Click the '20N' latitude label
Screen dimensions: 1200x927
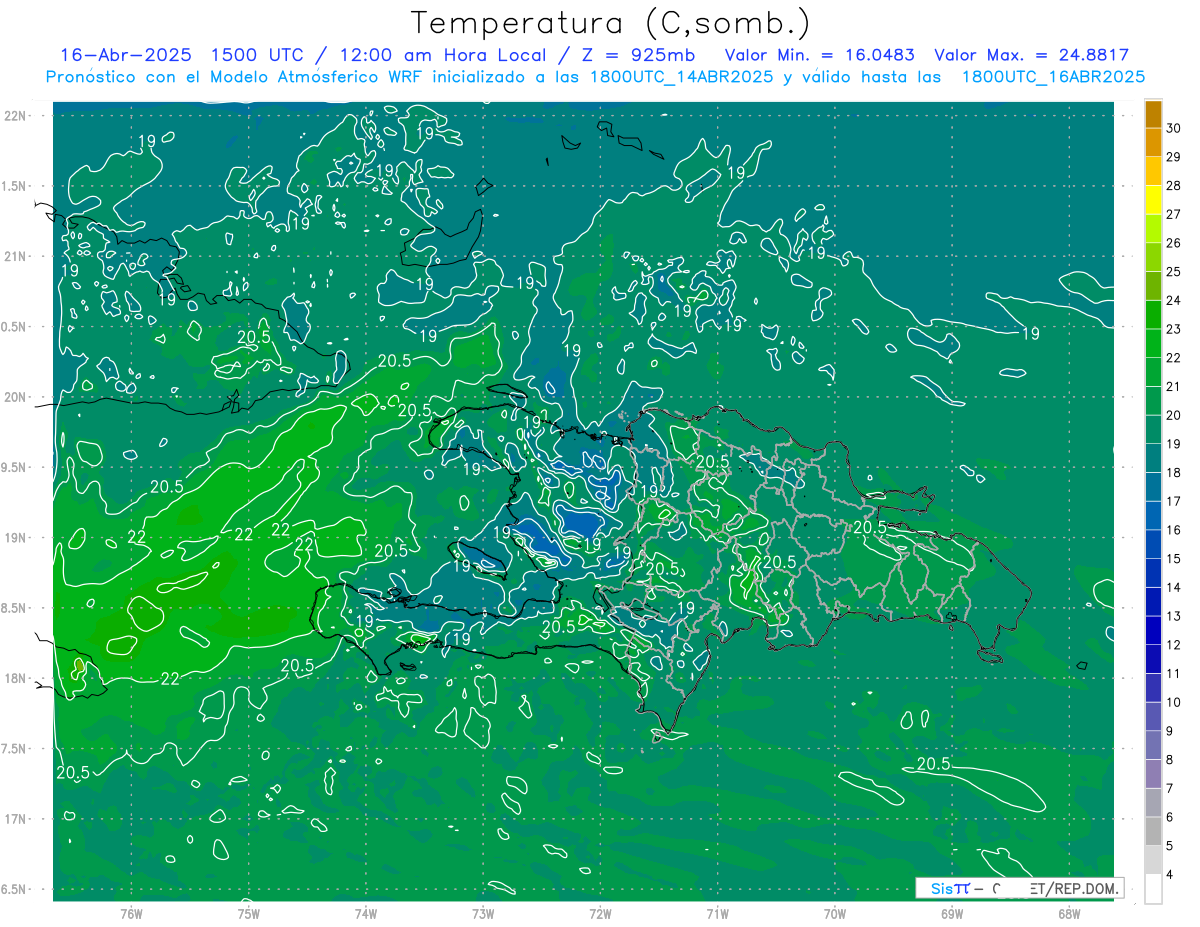(15, 397)
